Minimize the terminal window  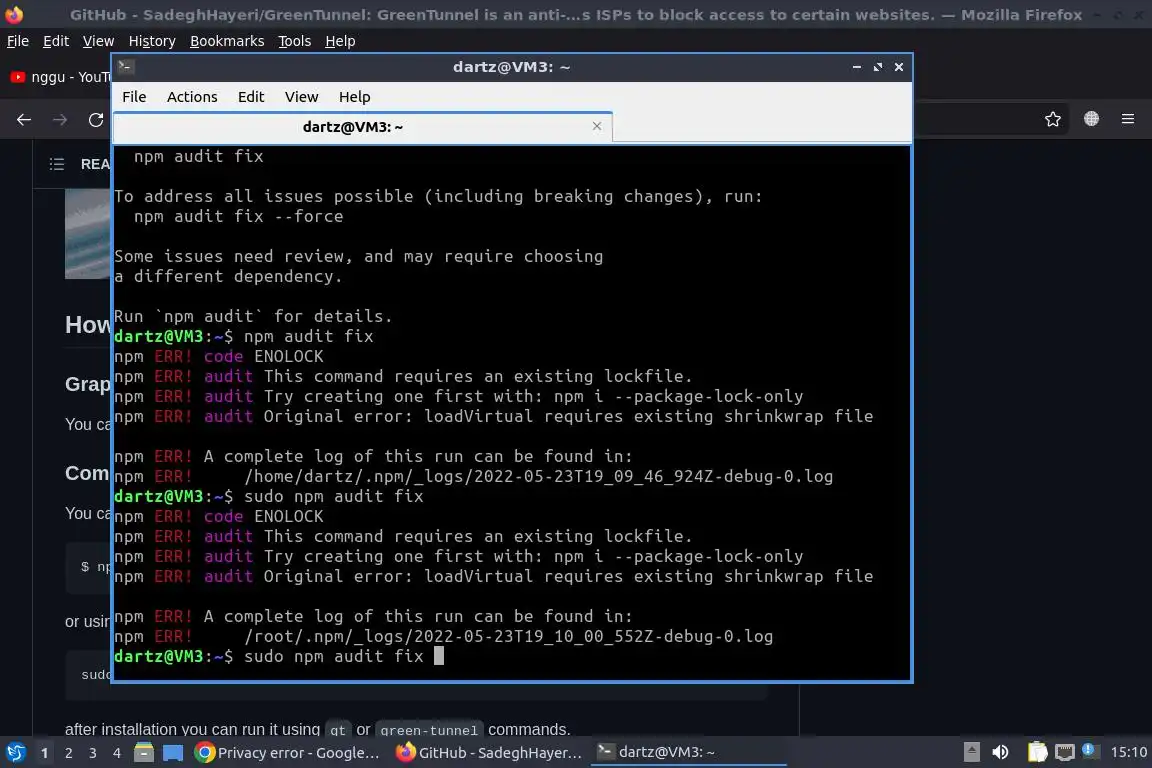(x=857, y=67)
